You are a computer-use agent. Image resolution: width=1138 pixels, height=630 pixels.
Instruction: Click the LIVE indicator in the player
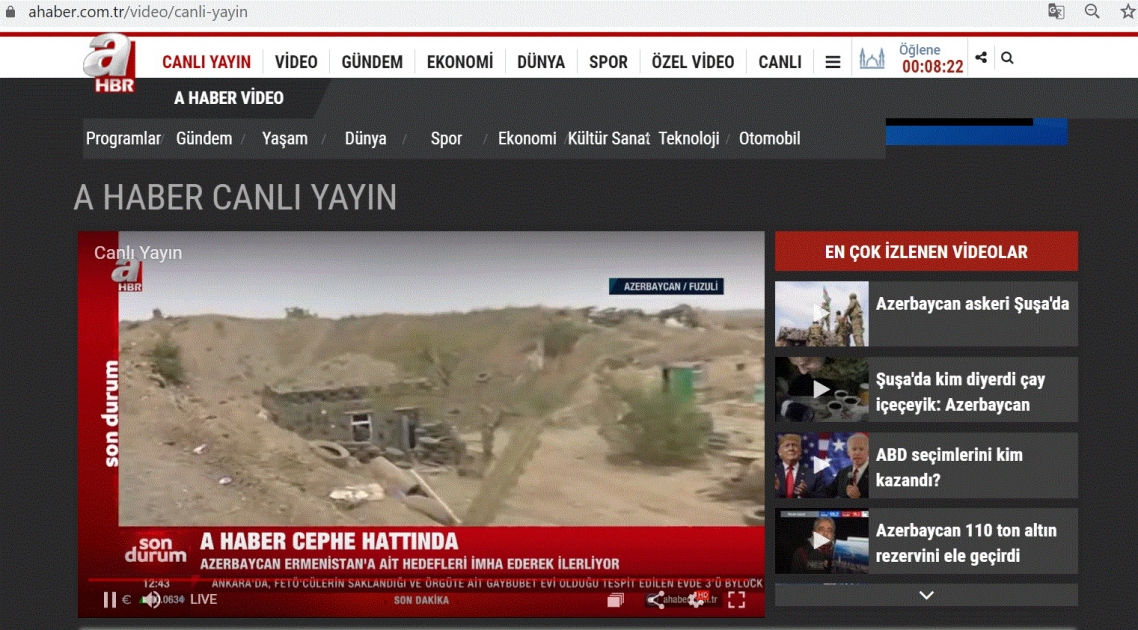click(203, 600)
